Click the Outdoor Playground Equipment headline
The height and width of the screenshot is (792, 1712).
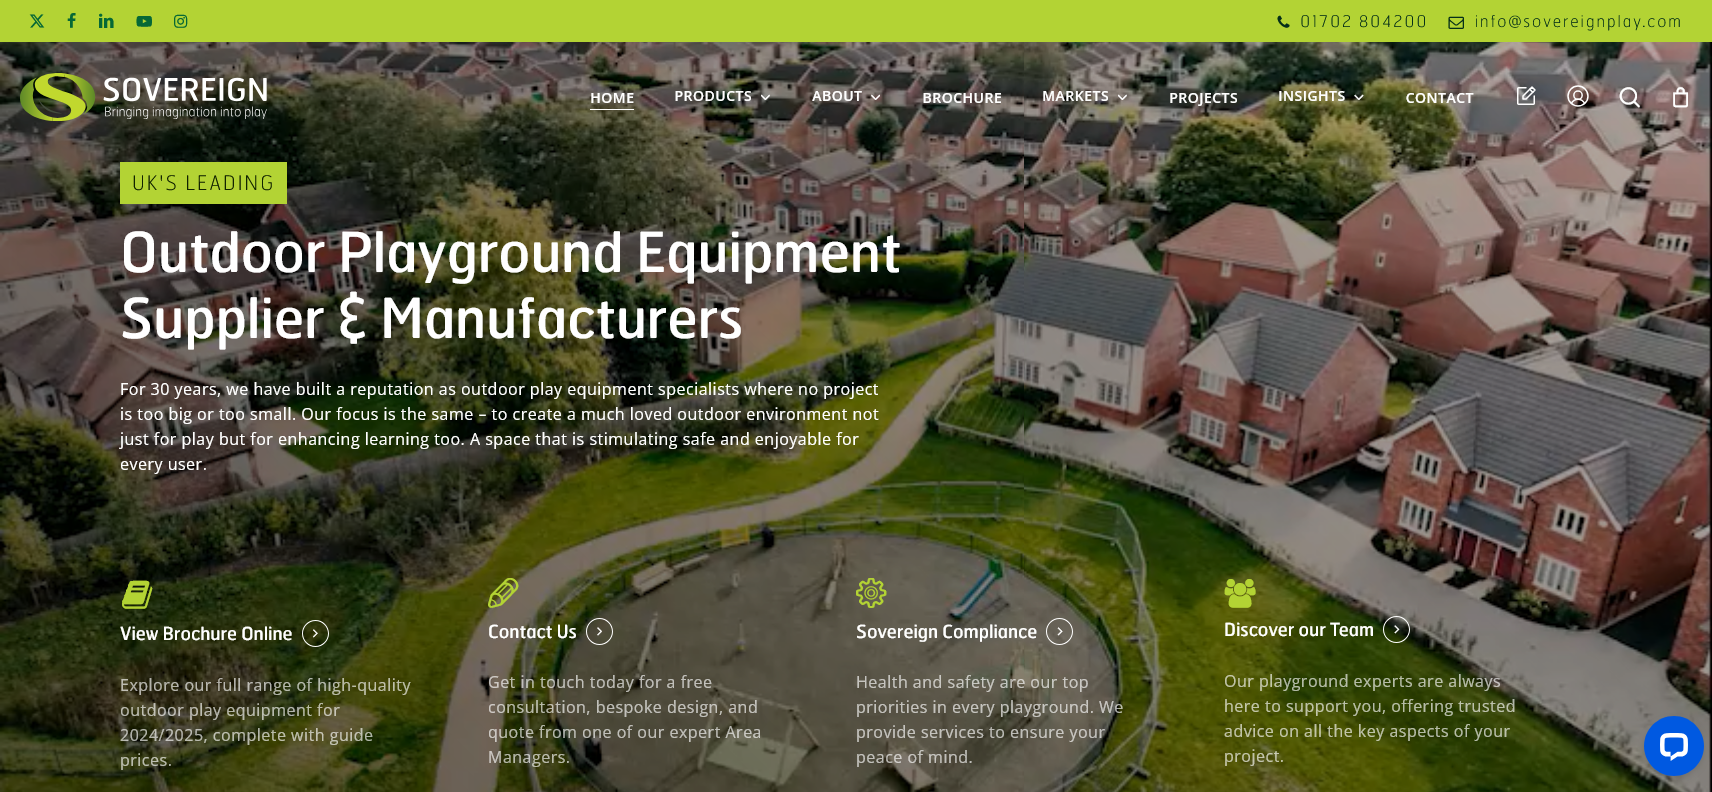click(510, 286)
